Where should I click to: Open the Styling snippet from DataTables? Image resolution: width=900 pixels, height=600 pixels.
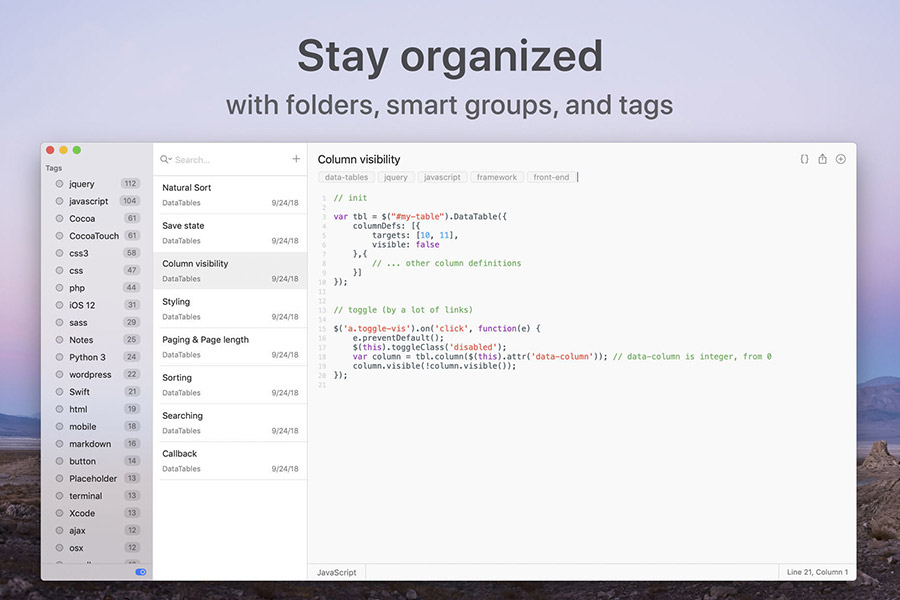pos(230,309)
